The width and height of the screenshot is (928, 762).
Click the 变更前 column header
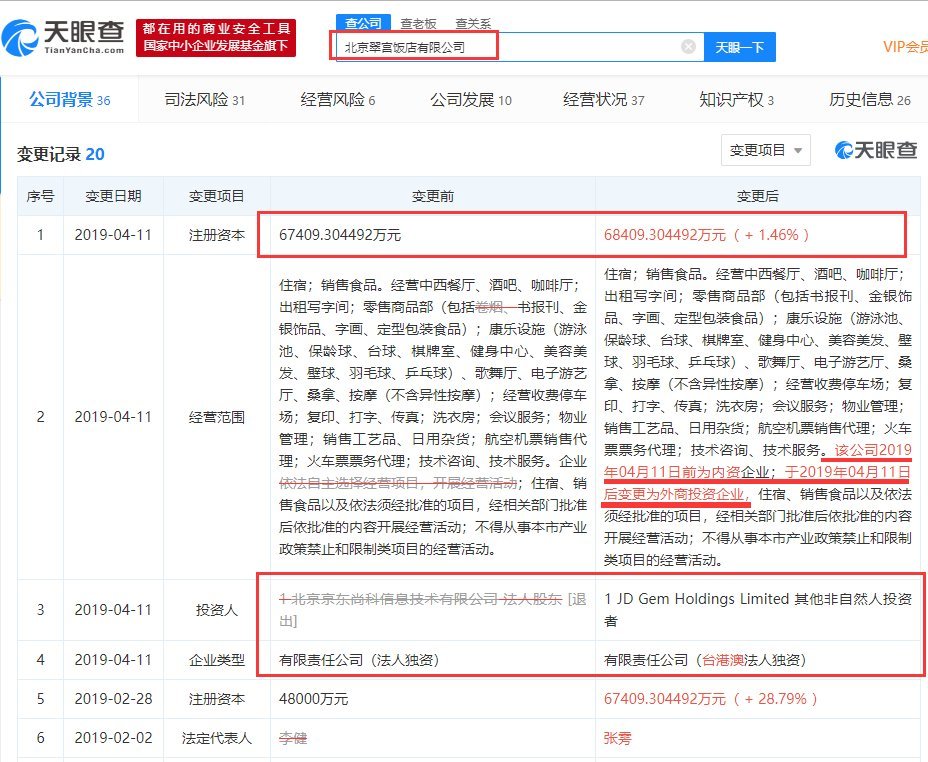(433, 196)
